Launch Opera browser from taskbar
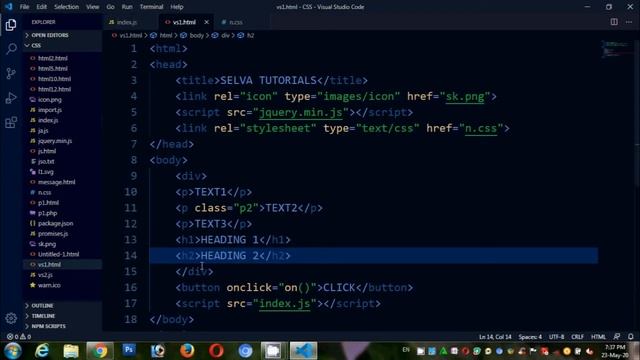Viewport: 640px width, 360px height. (x=216, y=351)
